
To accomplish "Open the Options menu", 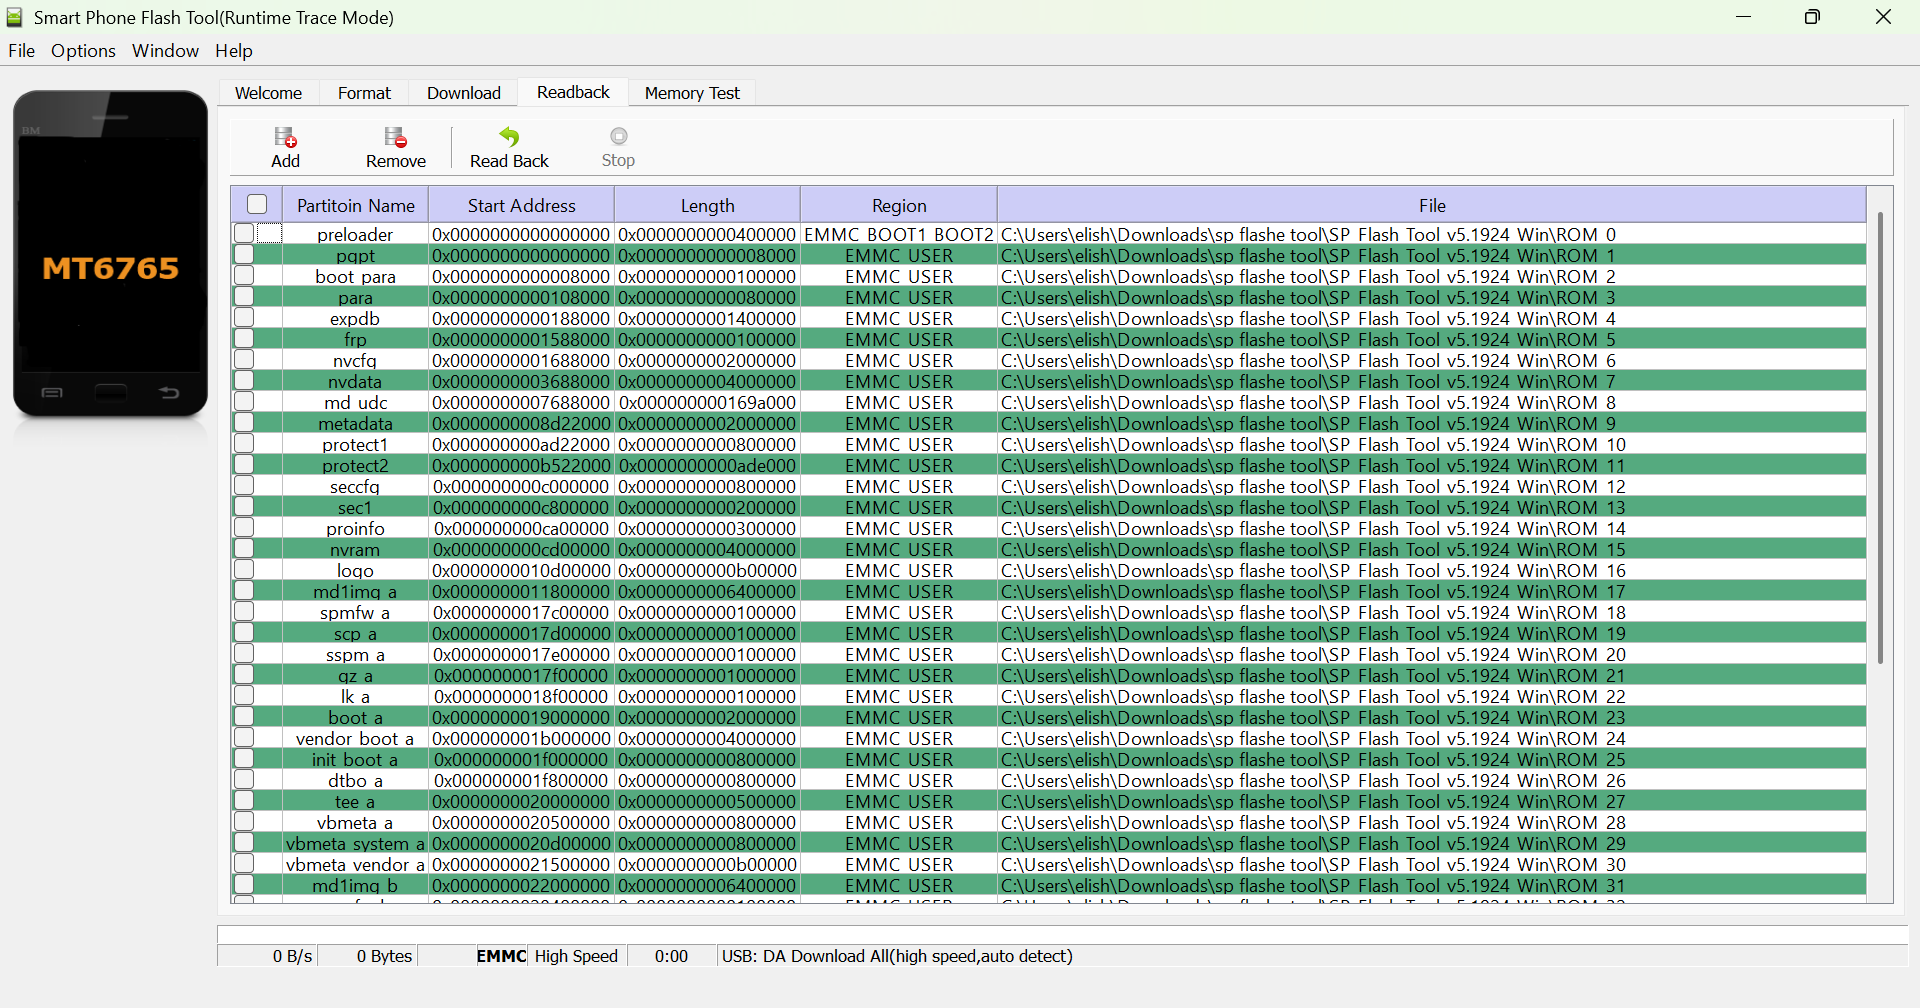I will [83, 51].
